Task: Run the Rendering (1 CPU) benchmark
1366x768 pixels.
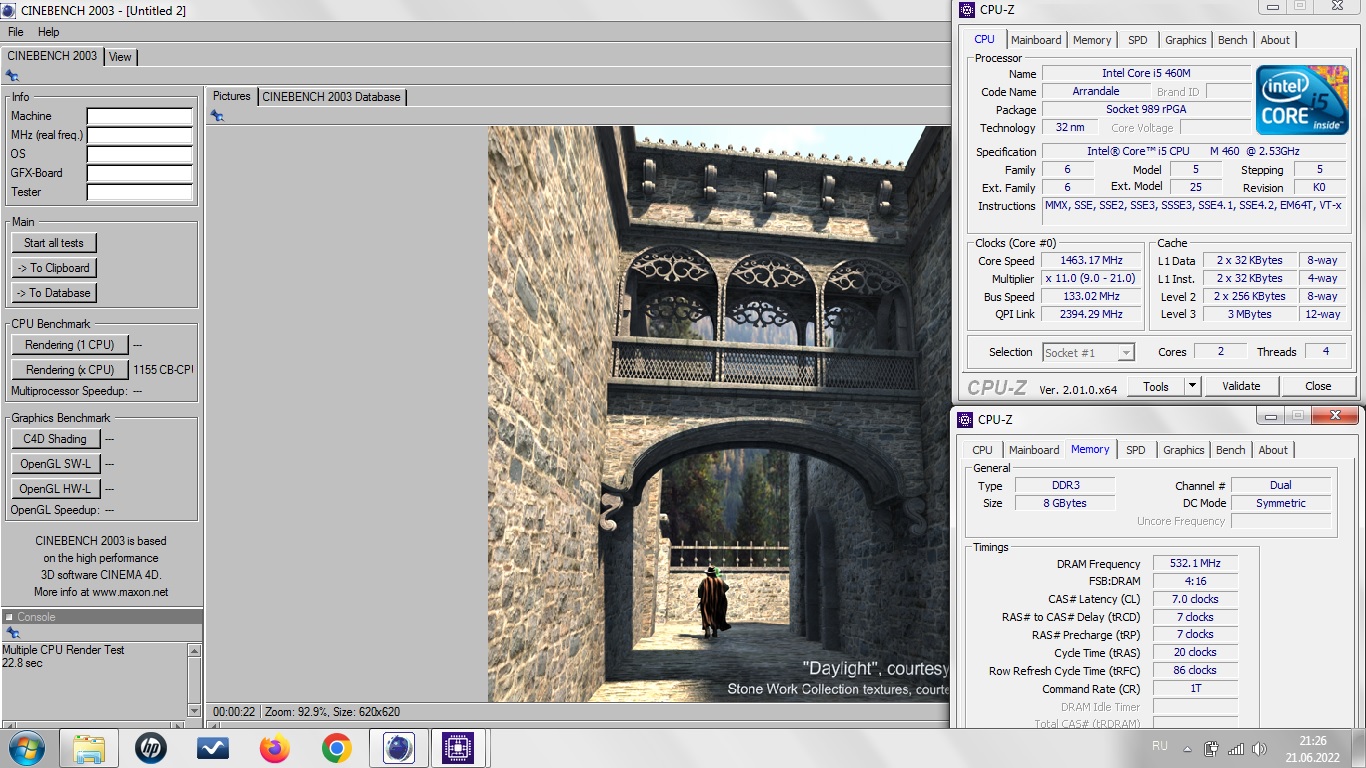Action: (x=70, y=345)
